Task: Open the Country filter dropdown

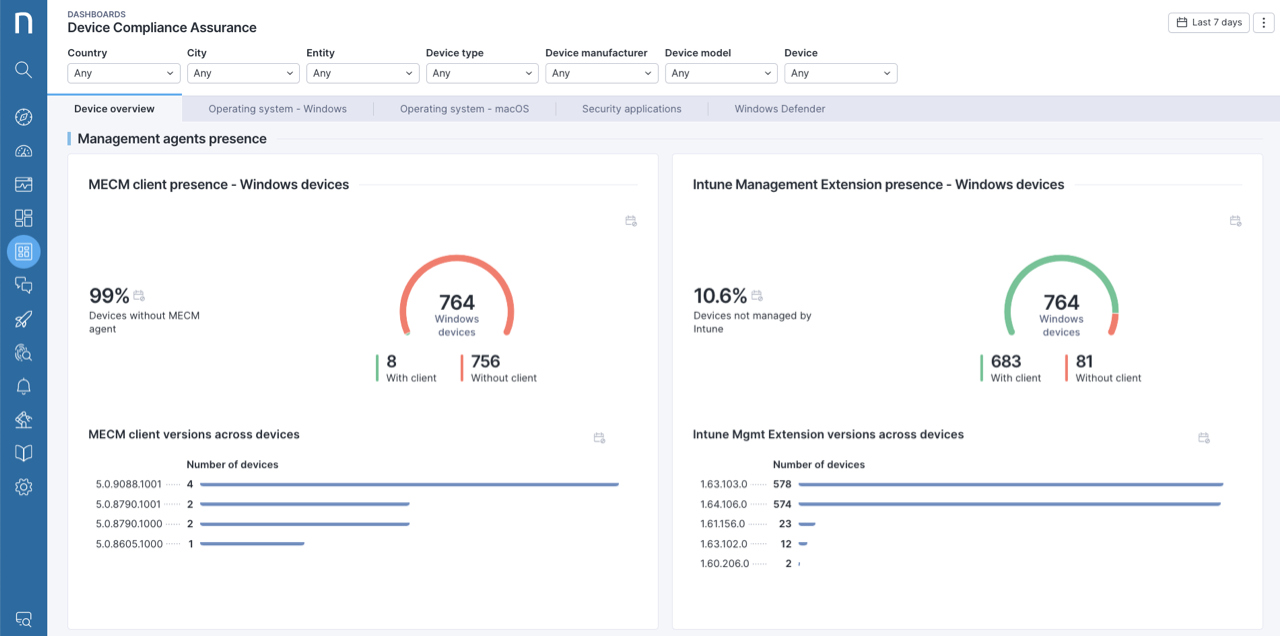Action: tap(122, 73)
